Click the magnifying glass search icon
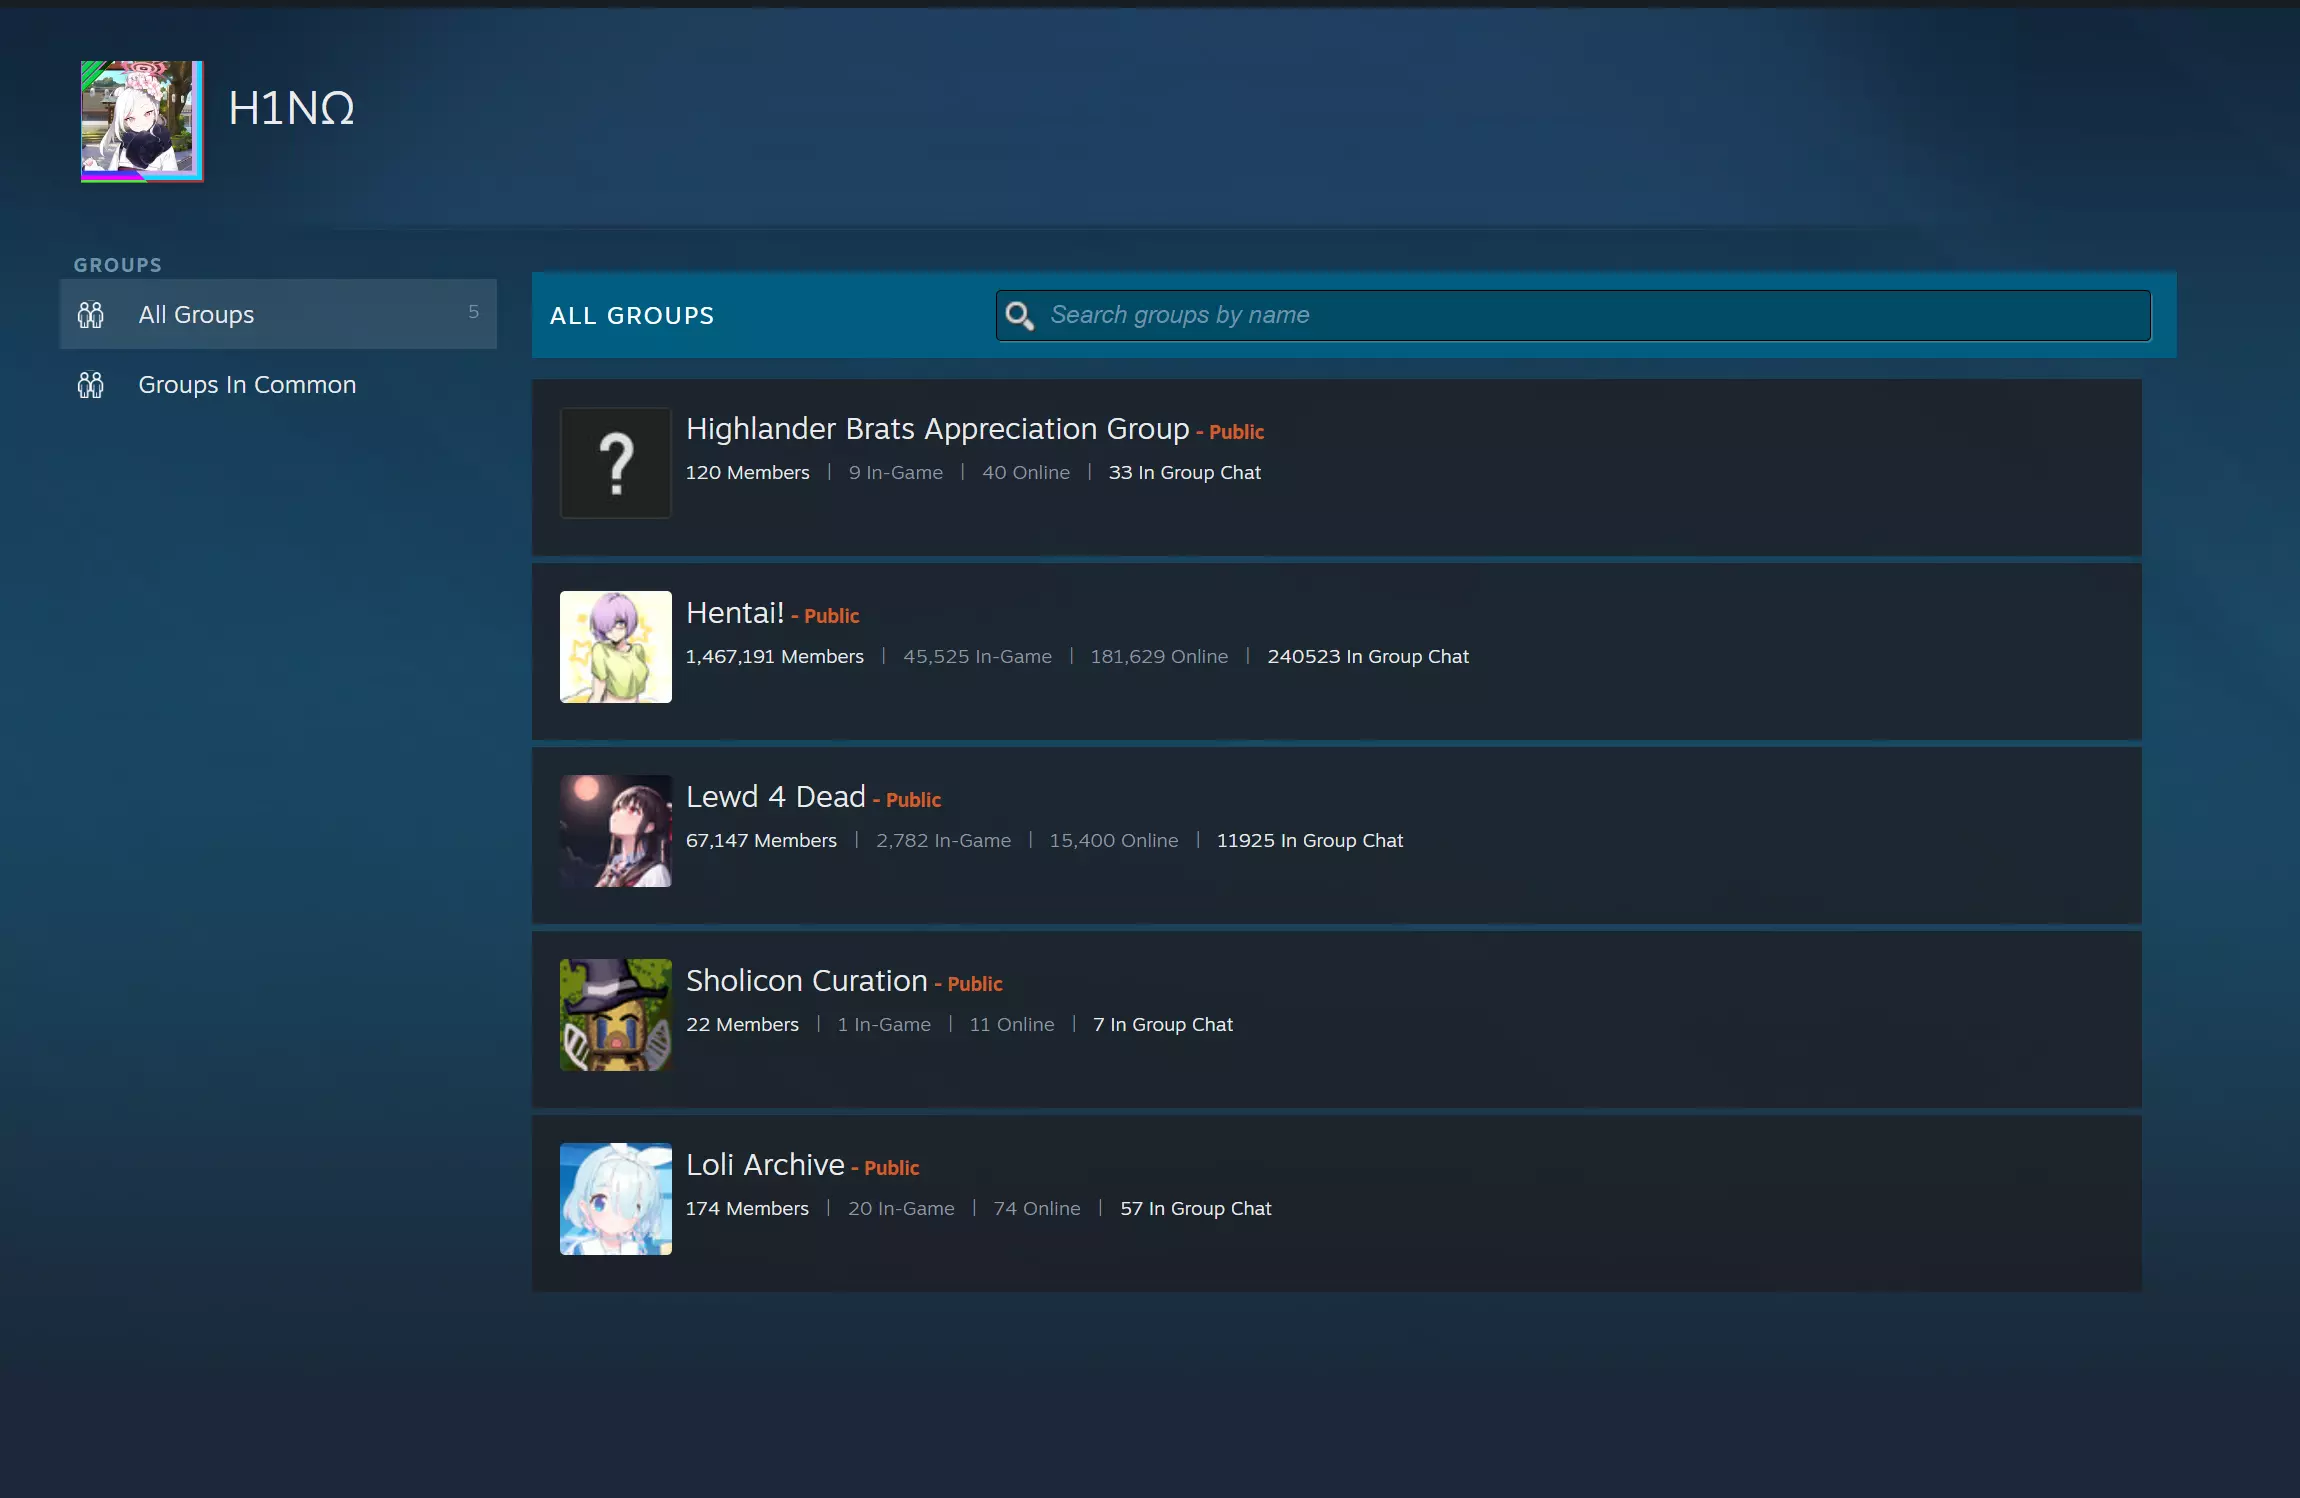The image size is (2300, 1498). [x=1019, y=316]
